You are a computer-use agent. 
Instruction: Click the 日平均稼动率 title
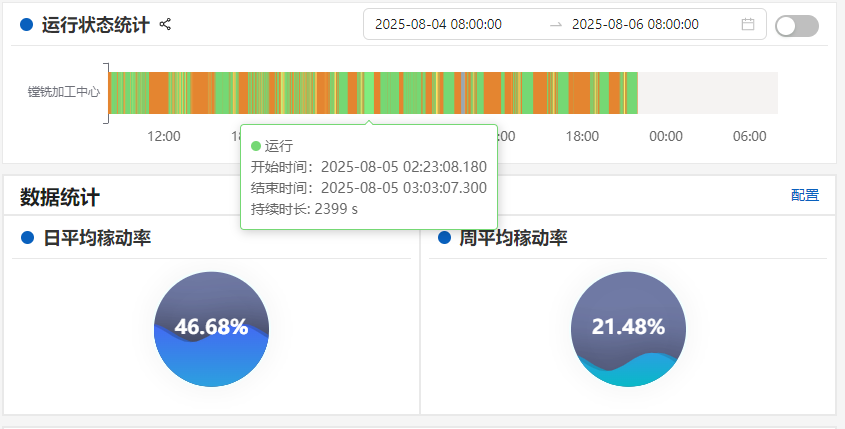[x=97, y=238]
